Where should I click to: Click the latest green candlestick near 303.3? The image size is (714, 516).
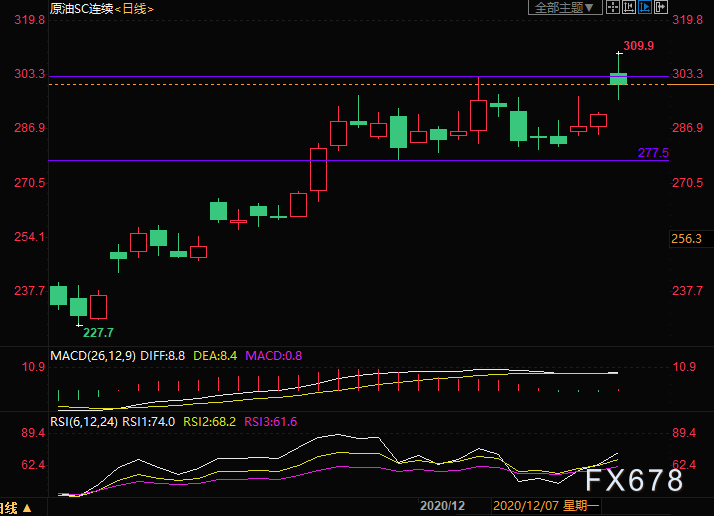[618, 79]
